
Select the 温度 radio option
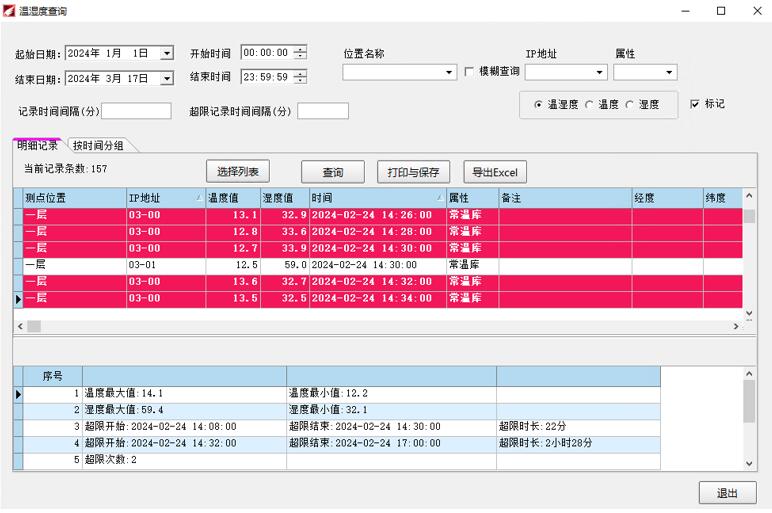(589, 105)
